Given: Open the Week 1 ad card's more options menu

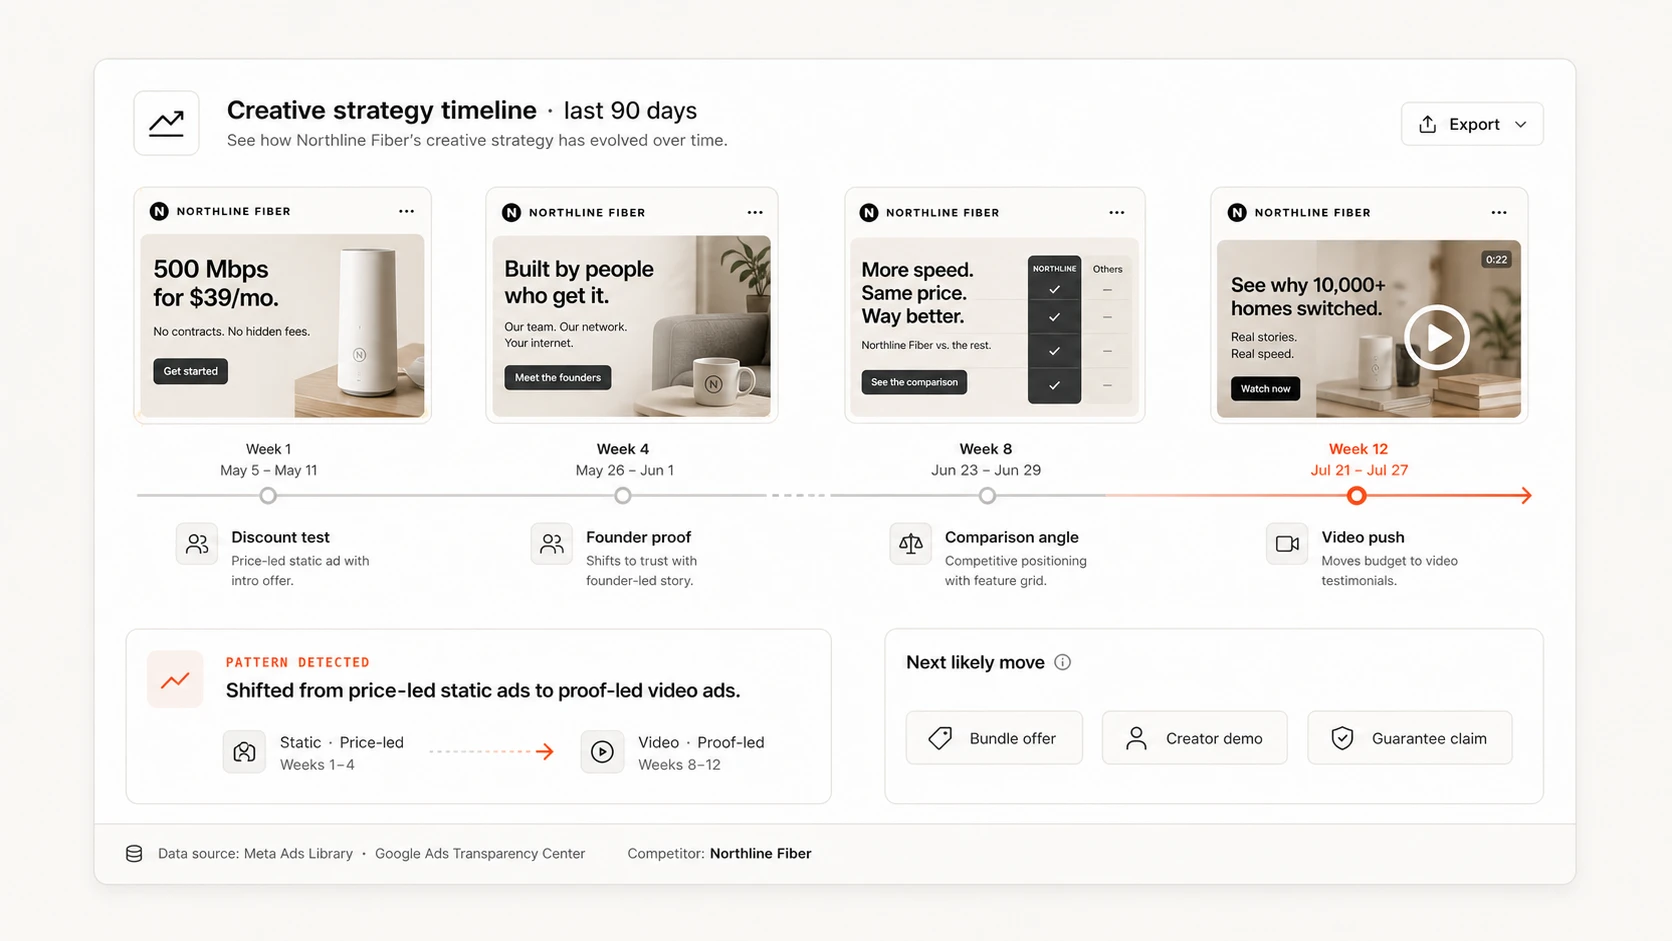Looking at the screenshot, I should [x=406, y=211].
